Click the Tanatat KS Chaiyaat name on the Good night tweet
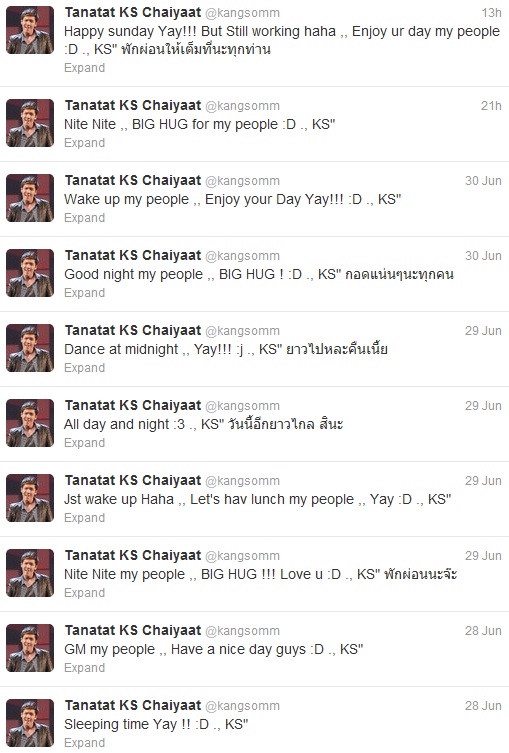The image size is (509, 753). click(133, 255)
